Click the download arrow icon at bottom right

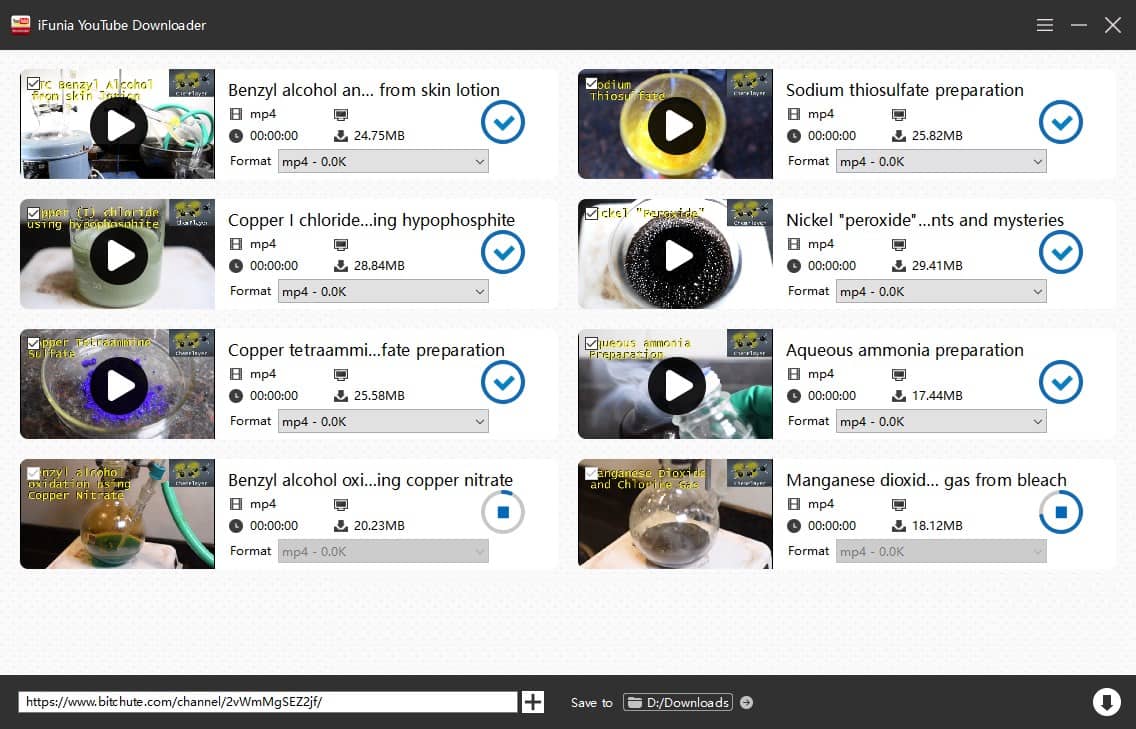[x=1106, y=702]
